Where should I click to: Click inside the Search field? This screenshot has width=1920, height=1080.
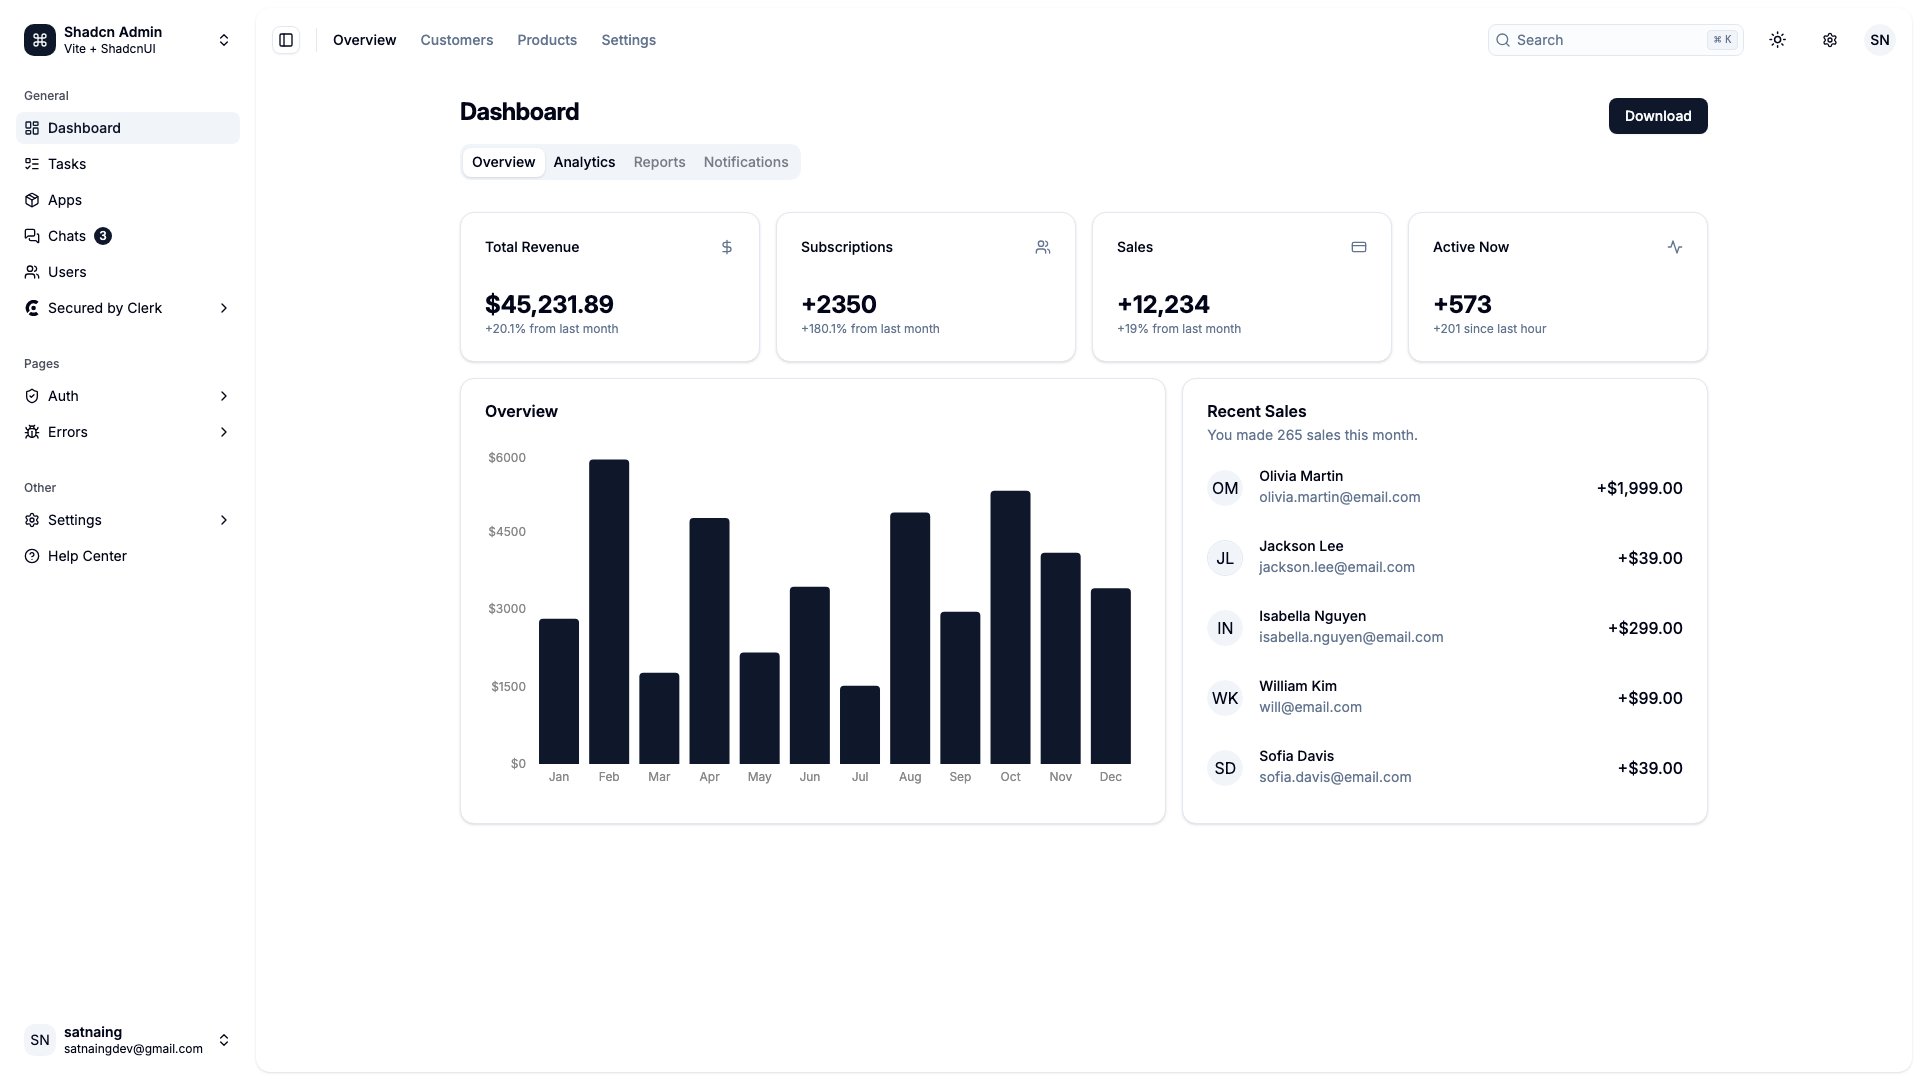pos(1600,39)
